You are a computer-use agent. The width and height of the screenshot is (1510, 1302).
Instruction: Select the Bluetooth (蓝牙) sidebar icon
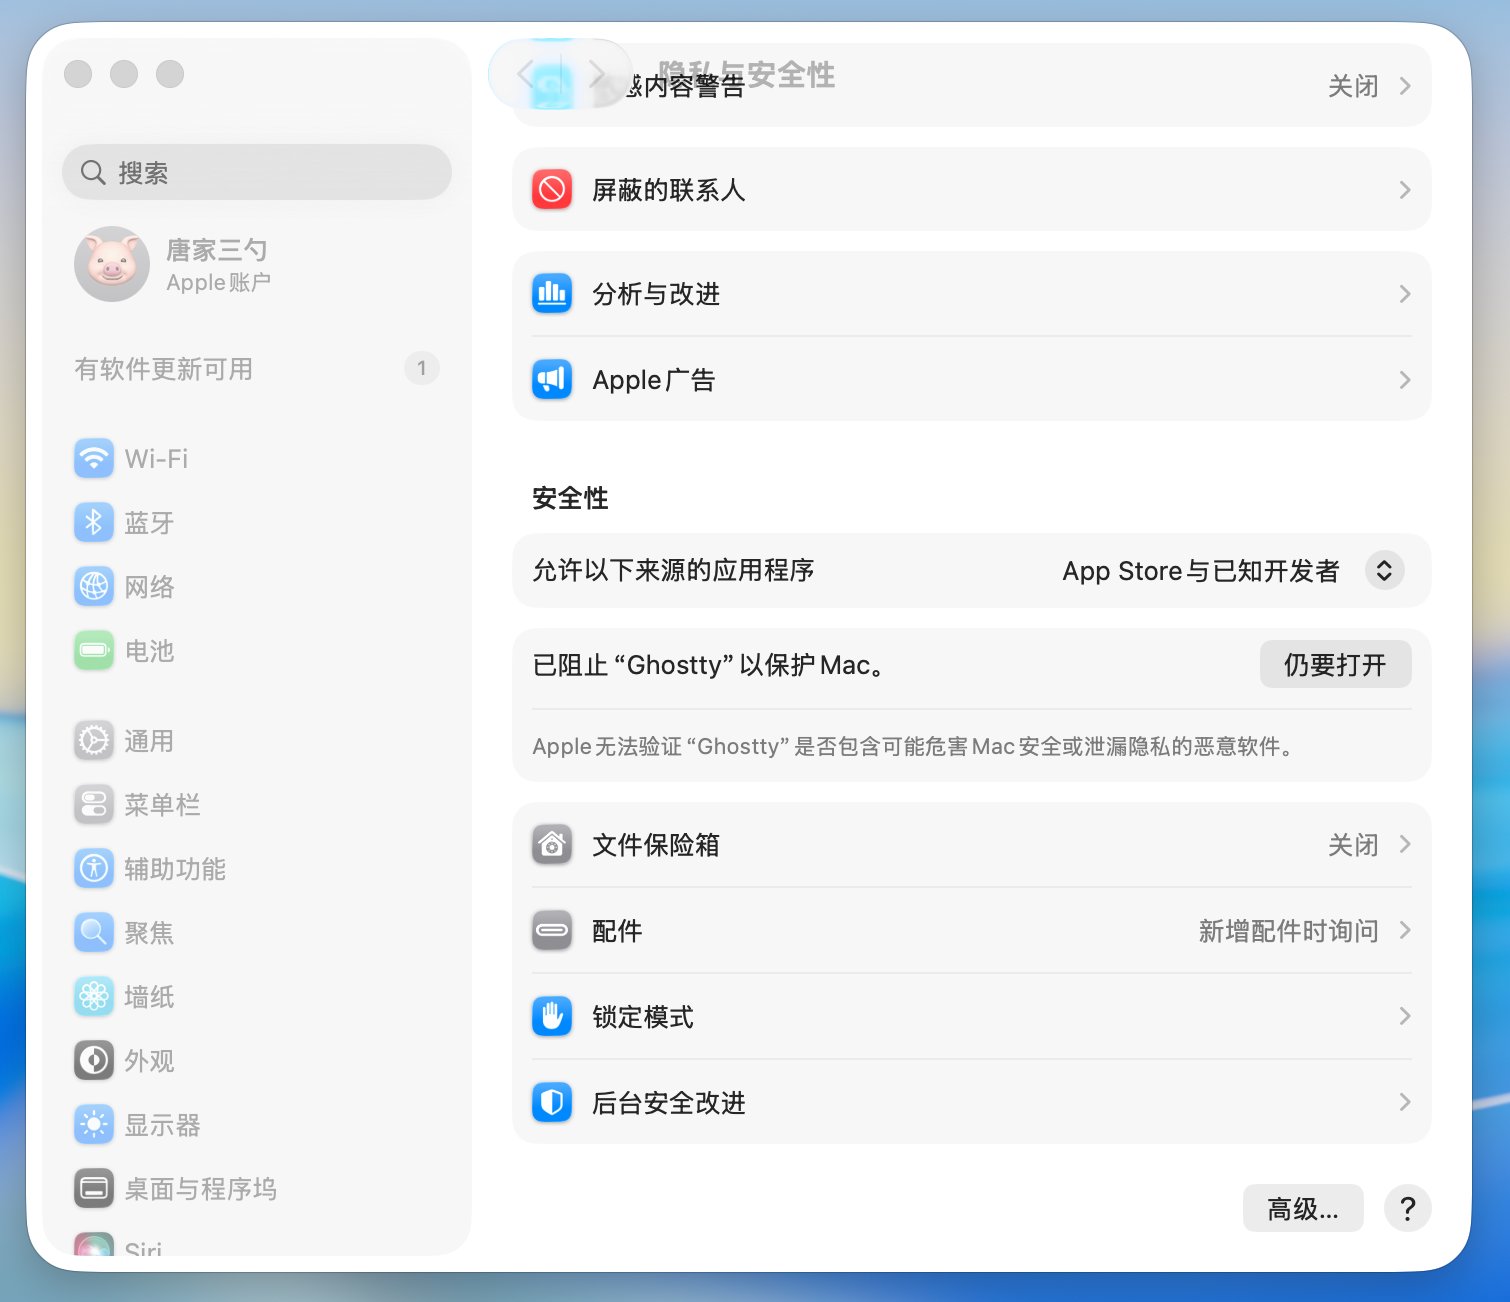coord(94,522)
